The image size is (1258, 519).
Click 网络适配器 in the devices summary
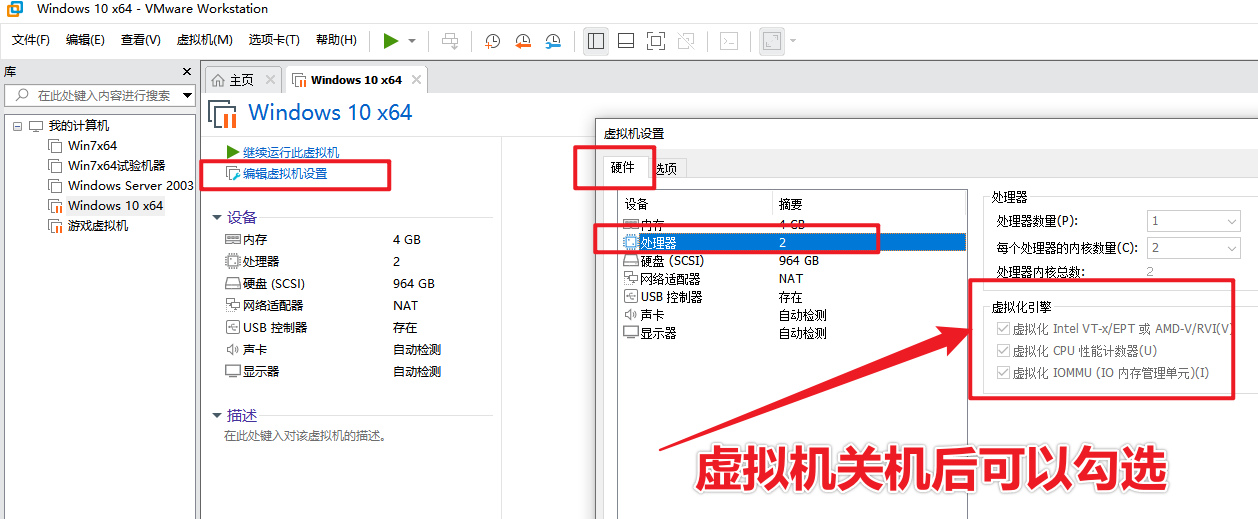coord(273,306)
